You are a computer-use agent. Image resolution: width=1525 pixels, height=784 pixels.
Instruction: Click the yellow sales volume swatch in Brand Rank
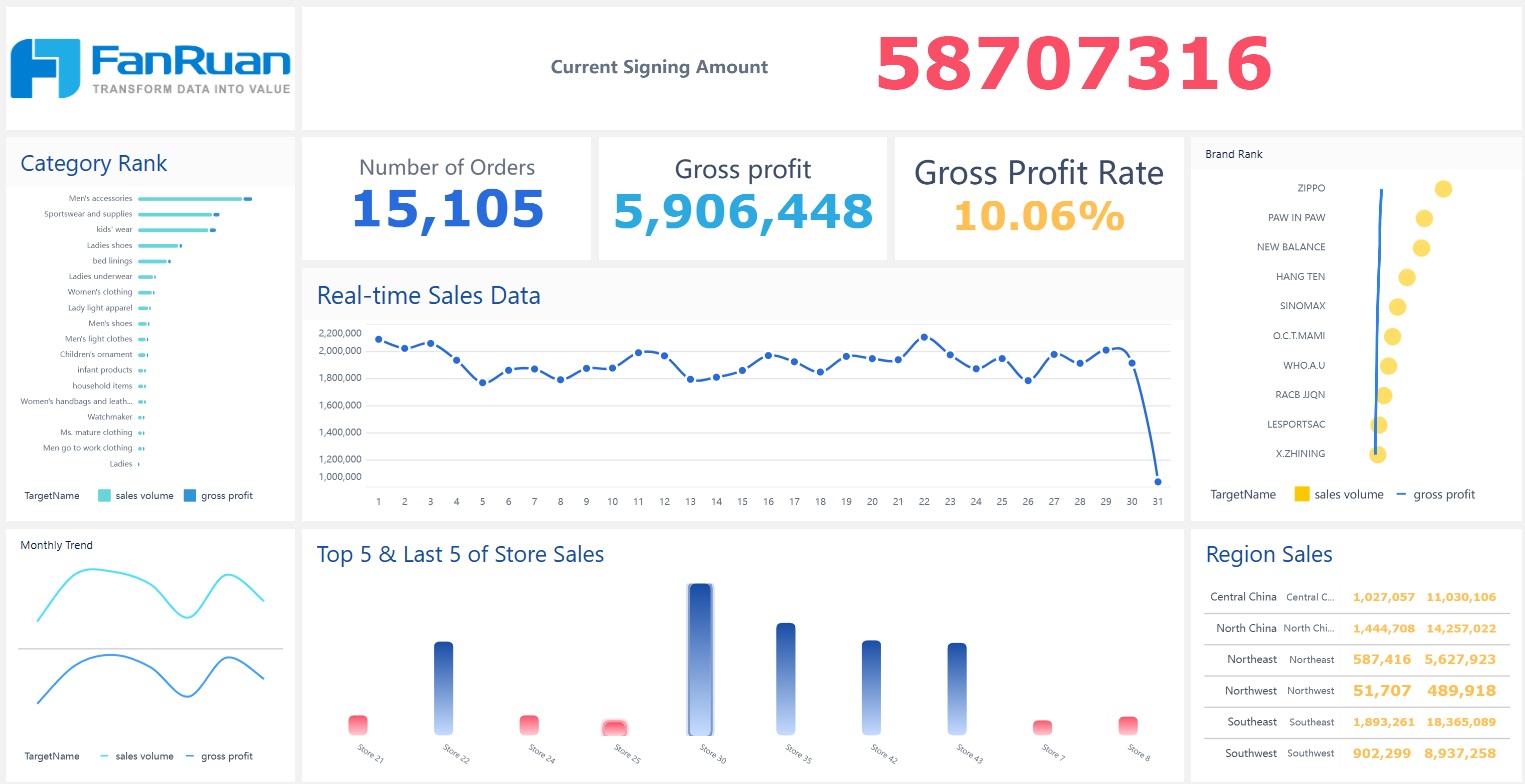coord(1302,494)
